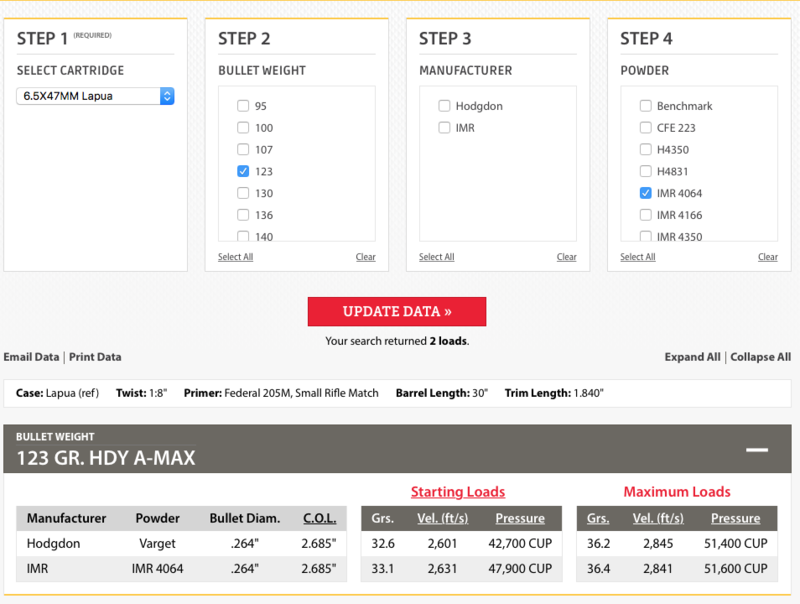Uncheck the IMR 4064 powder checkbox
The image size is (800, 604).
point(646,193)
